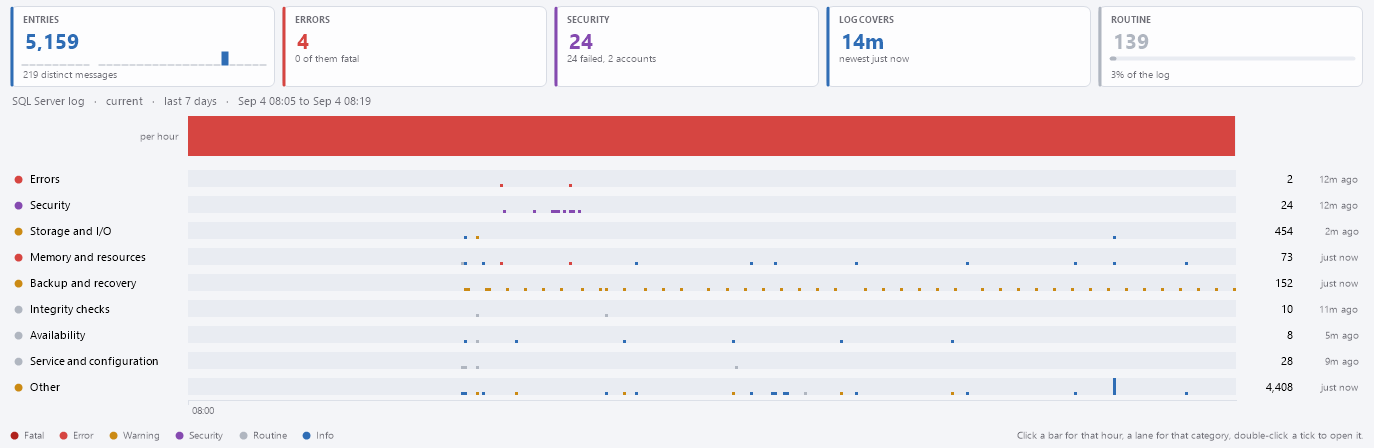
Task: Click the orange dot beside Backup and recovery
Action: [18, 284]
